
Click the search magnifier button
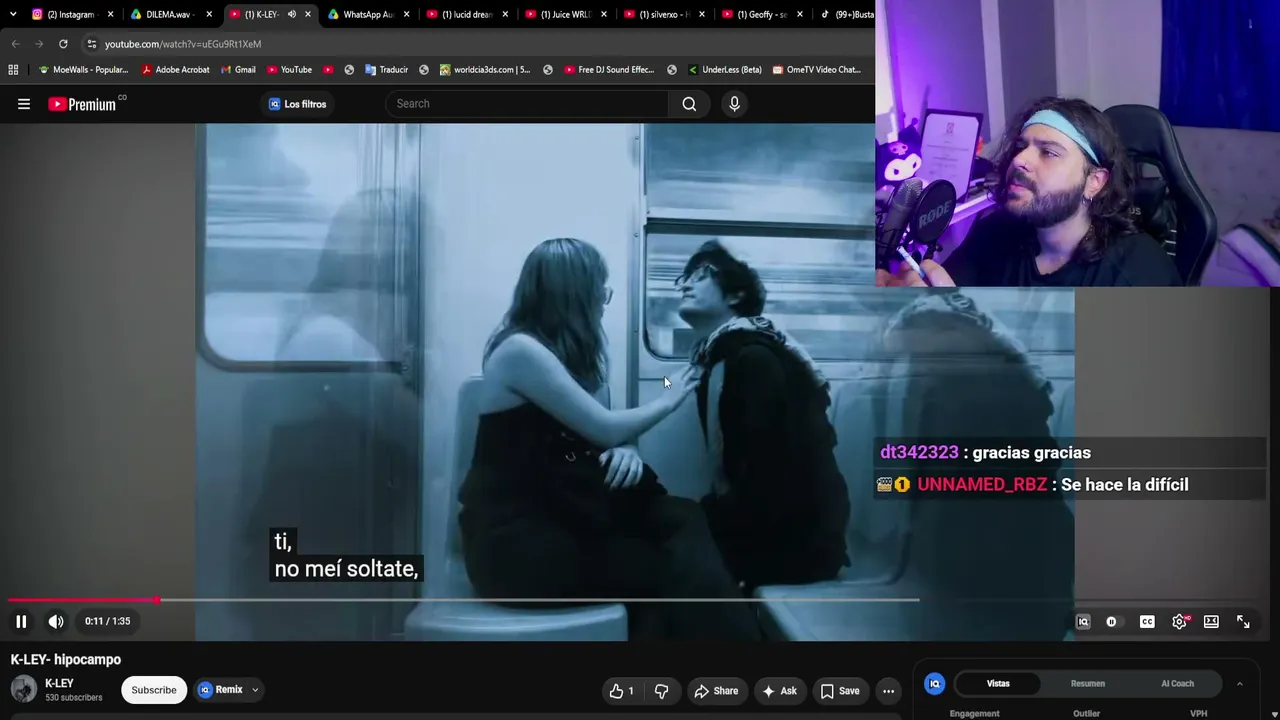pyautogui.click(x=689, y=104)
